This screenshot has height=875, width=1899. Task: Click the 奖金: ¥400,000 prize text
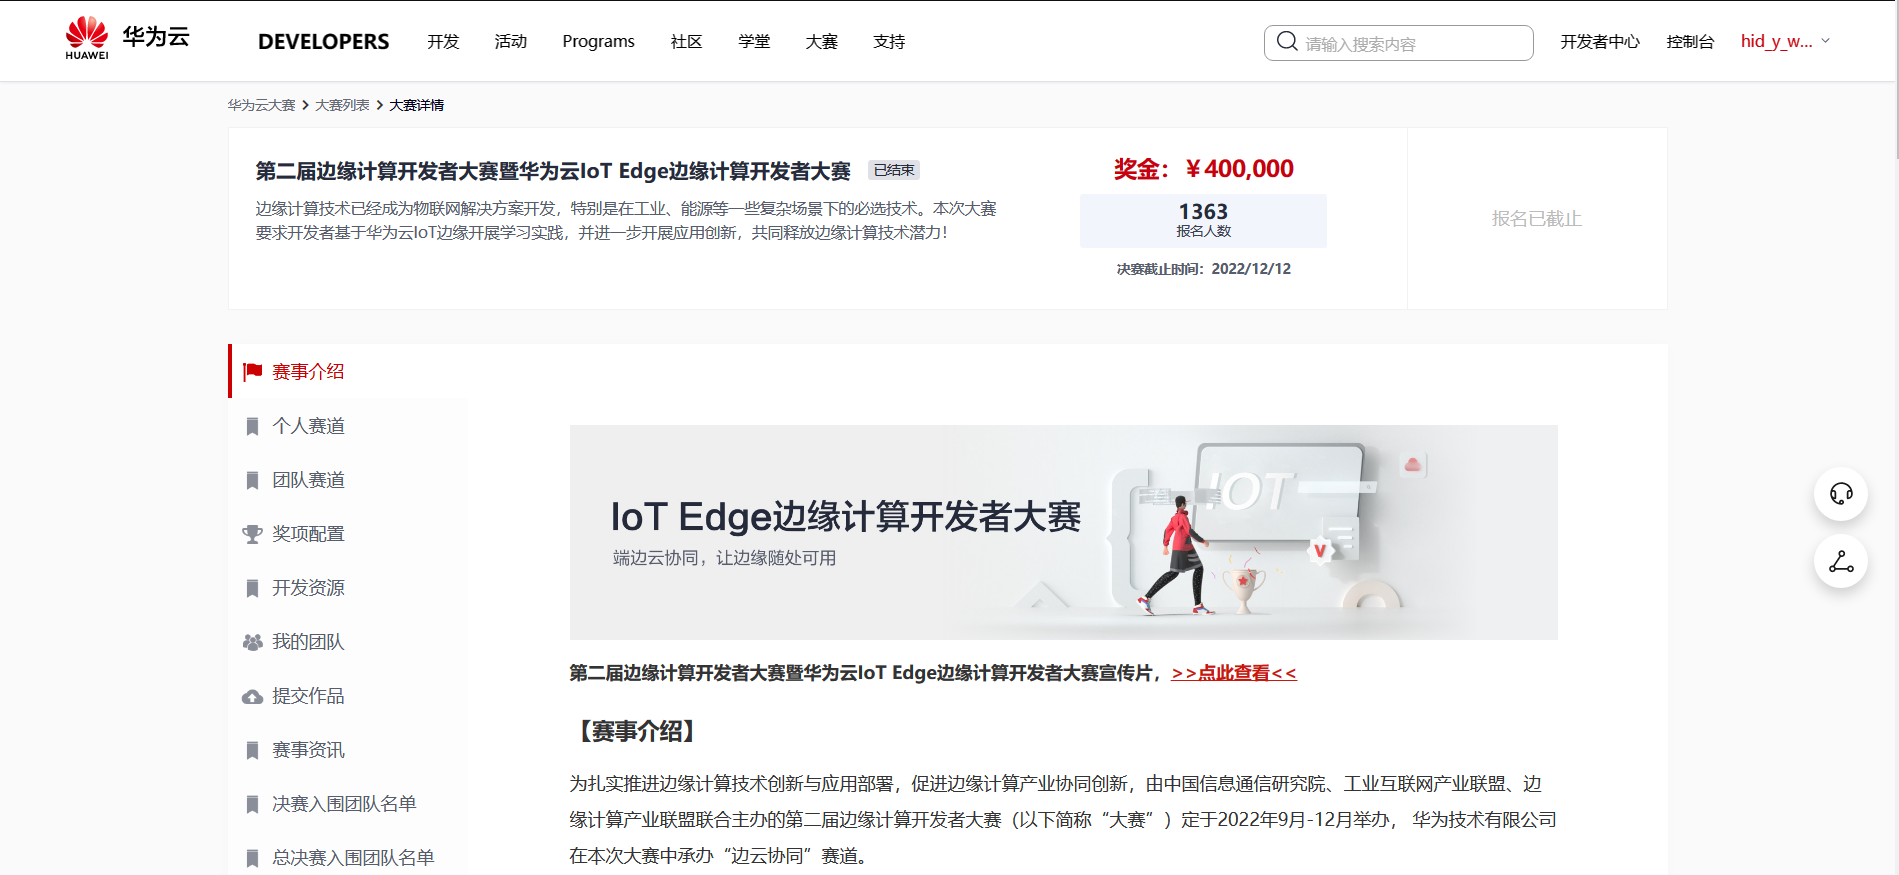[x=1204, y=169]
